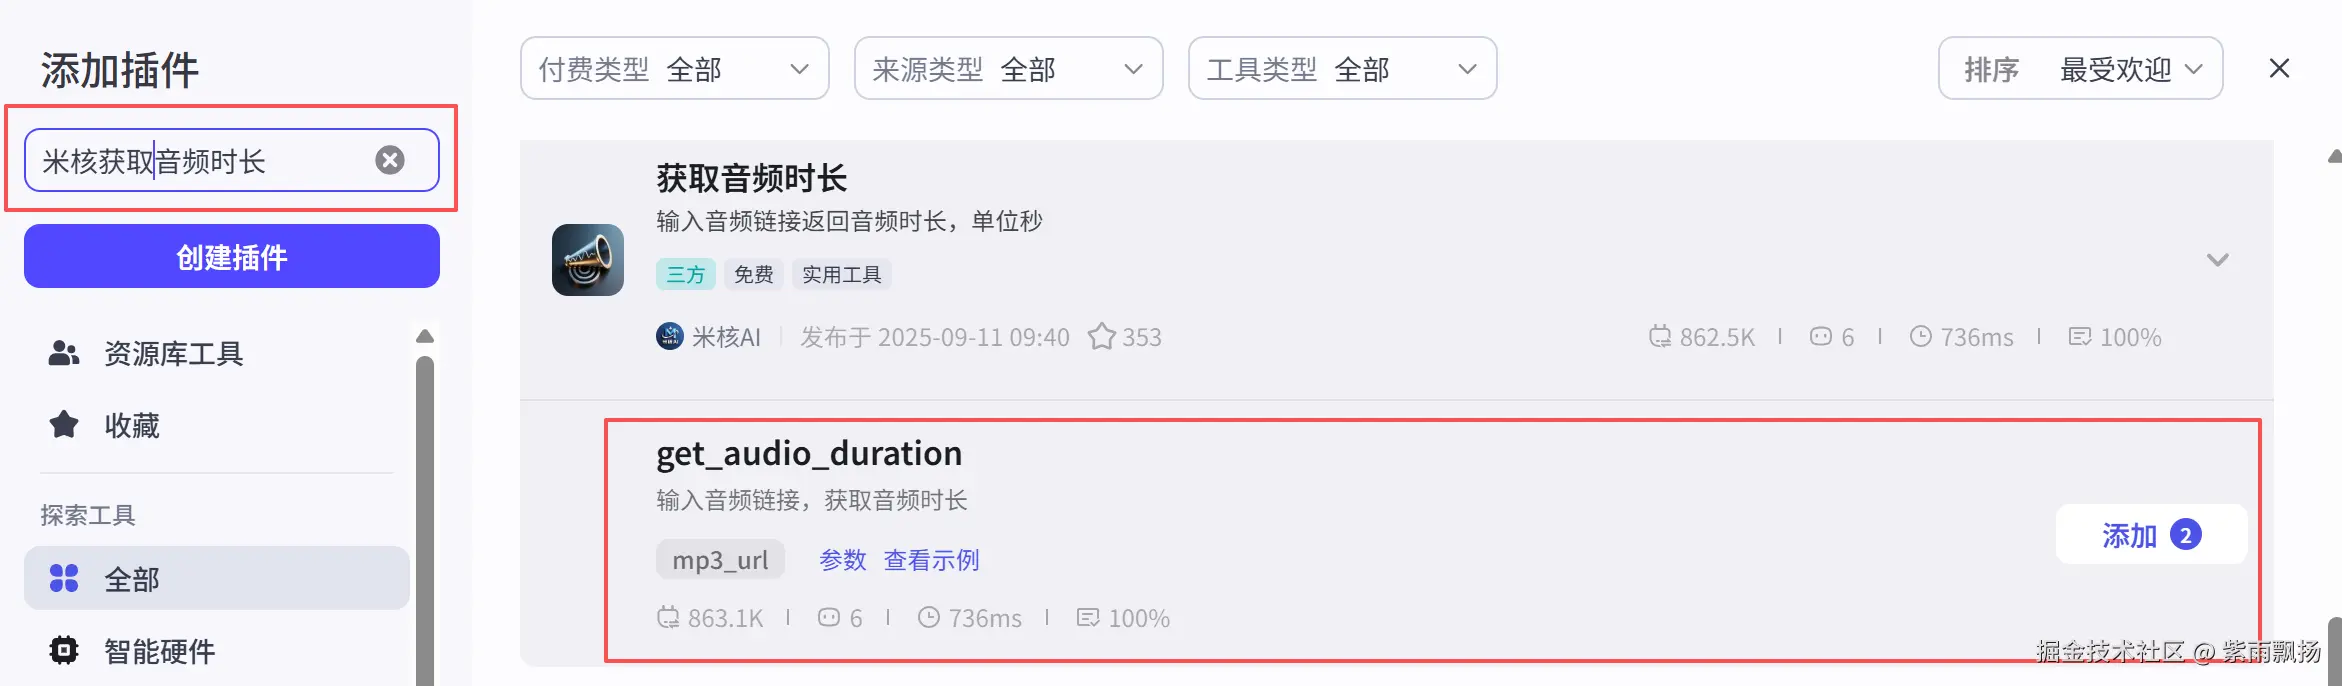Image resolution: width=2342 pixels, height=686 pixels.
Task: Open the 来源类型 filter dropdown
Action: pos(1008,69)
